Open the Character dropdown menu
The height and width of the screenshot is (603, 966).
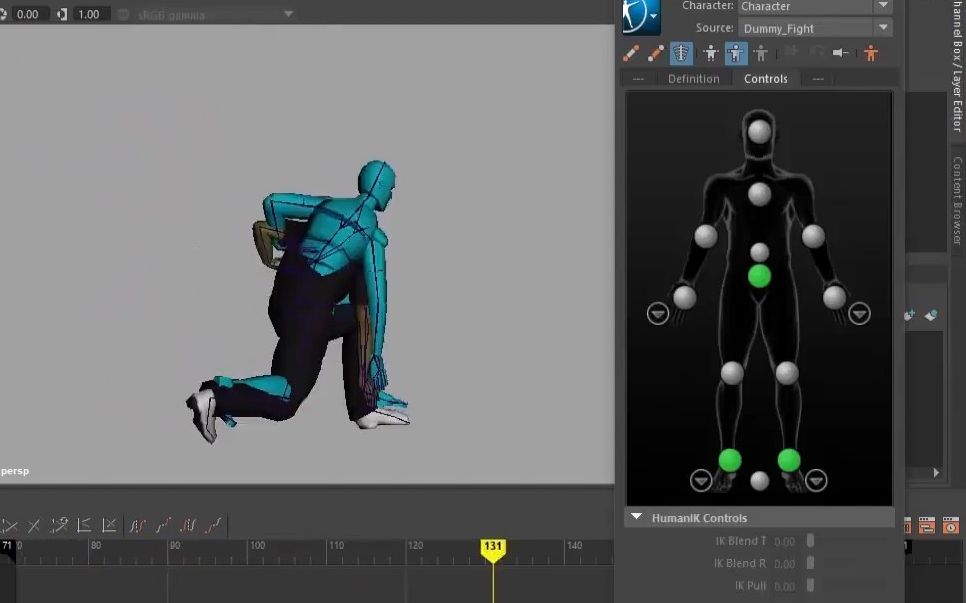(x=882, y=6)
